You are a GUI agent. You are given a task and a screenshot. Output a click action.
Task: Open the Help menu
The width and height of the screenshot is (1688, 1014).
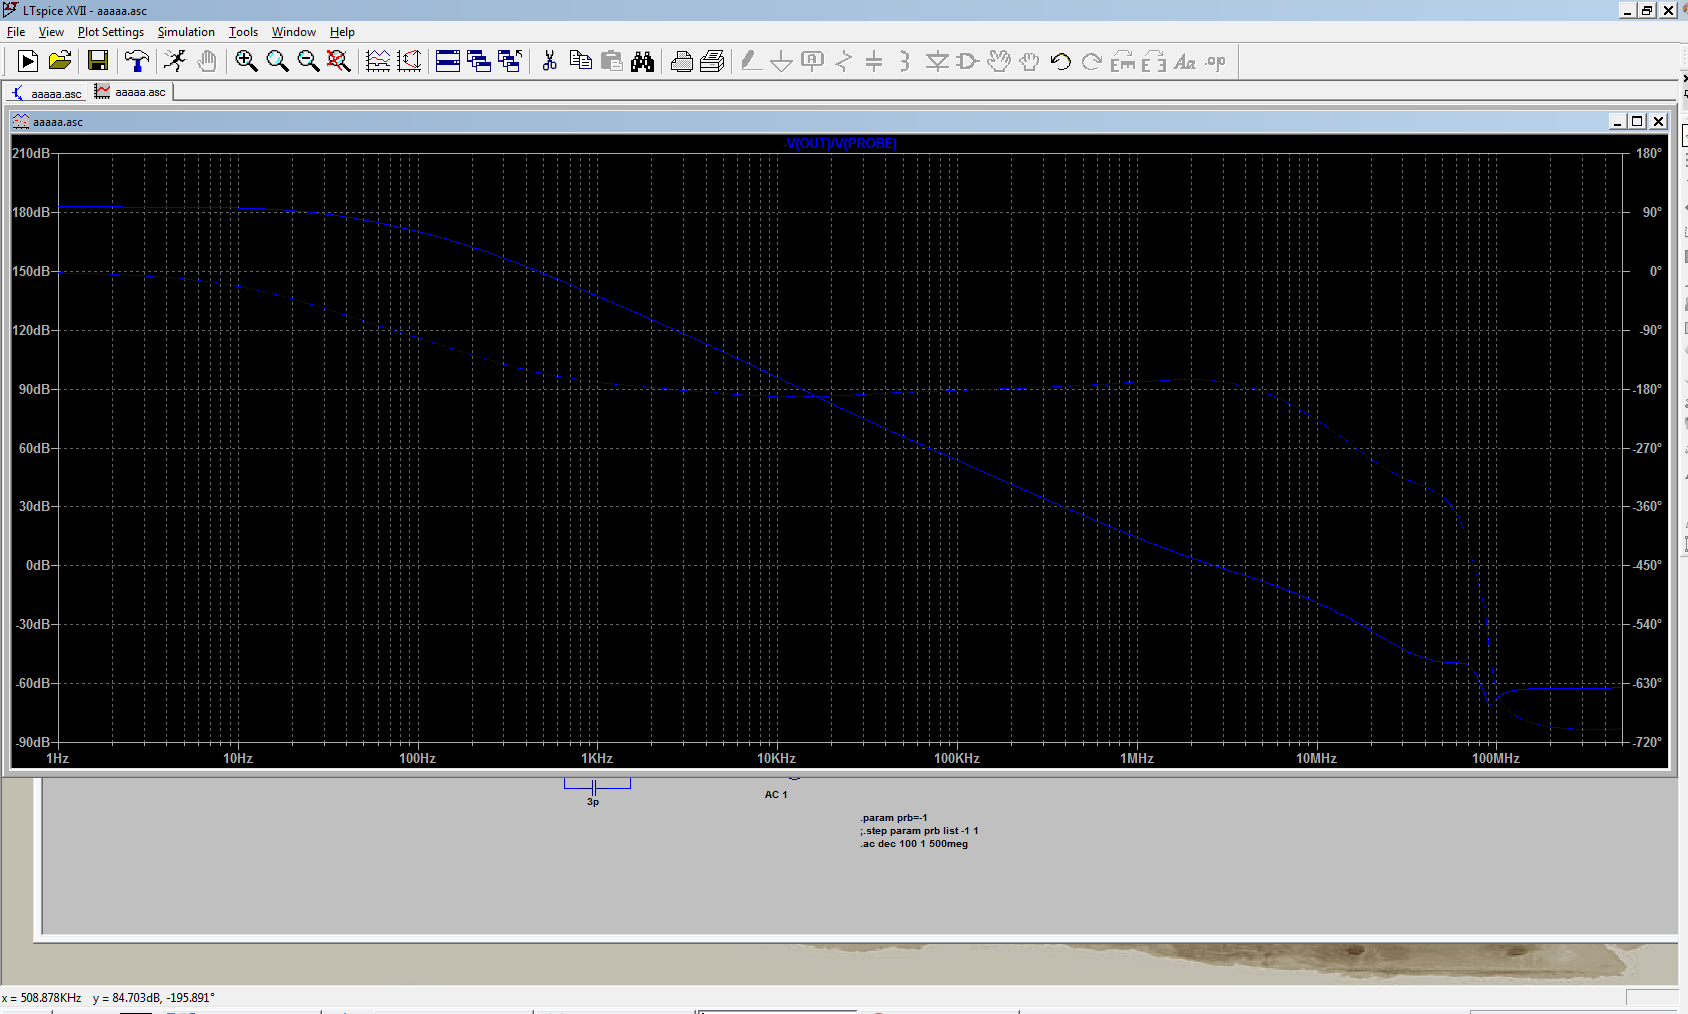pos(342,32)
